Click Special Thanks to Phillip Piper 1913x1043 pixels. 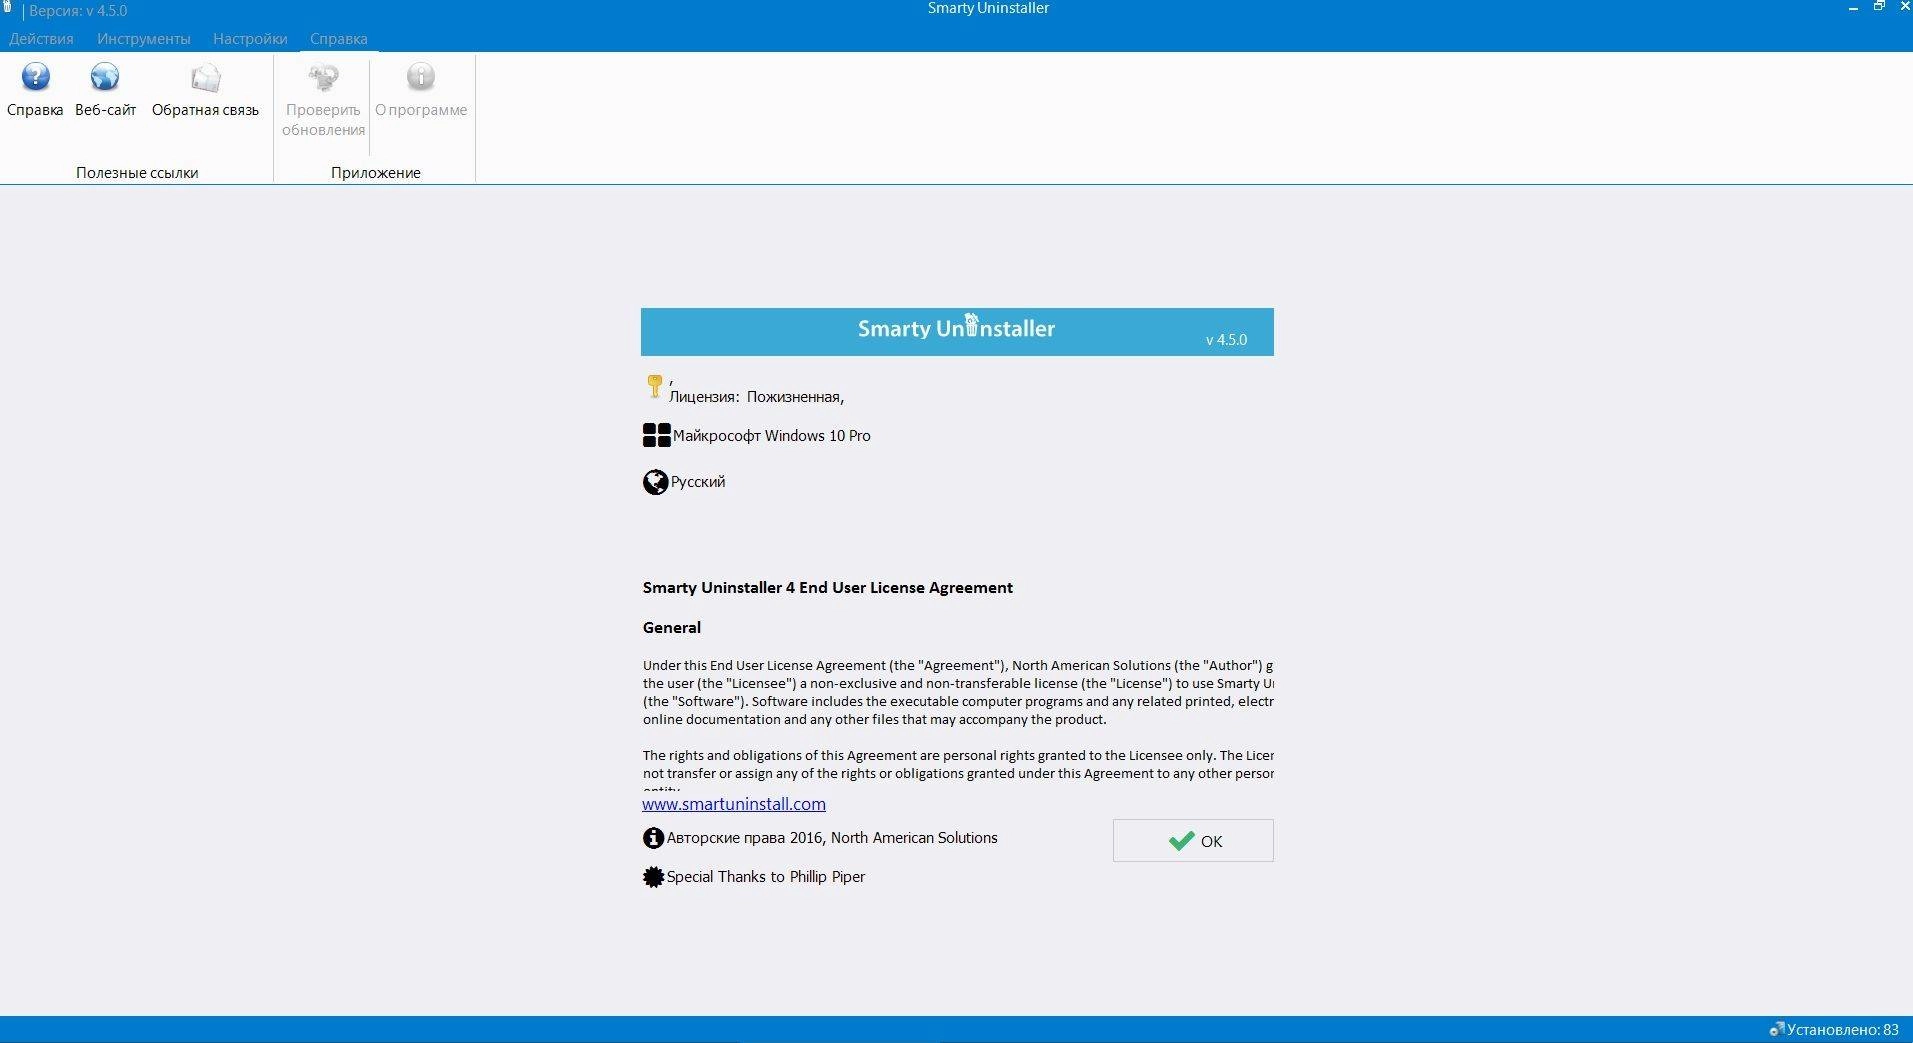(766, 877)
